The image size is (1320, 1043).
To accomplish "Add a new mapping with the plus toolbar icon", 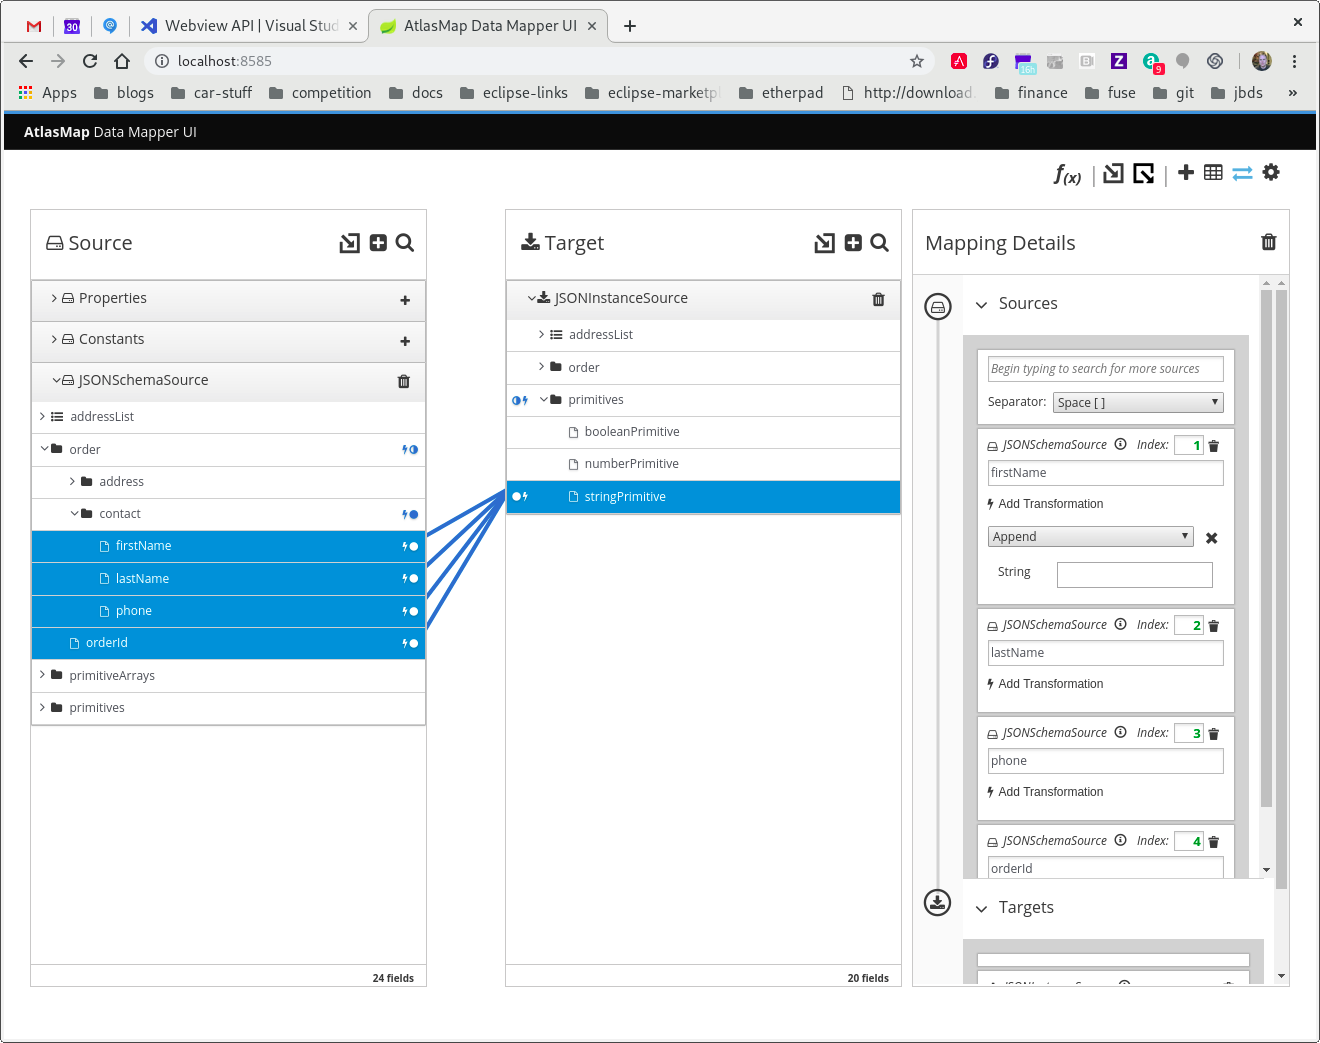I will point(1185,172).
